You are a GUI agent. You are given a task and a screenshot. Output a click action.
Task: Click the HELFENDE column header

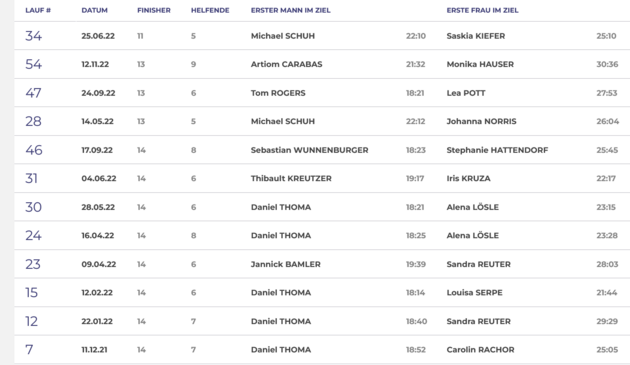(x=210, y=10)
